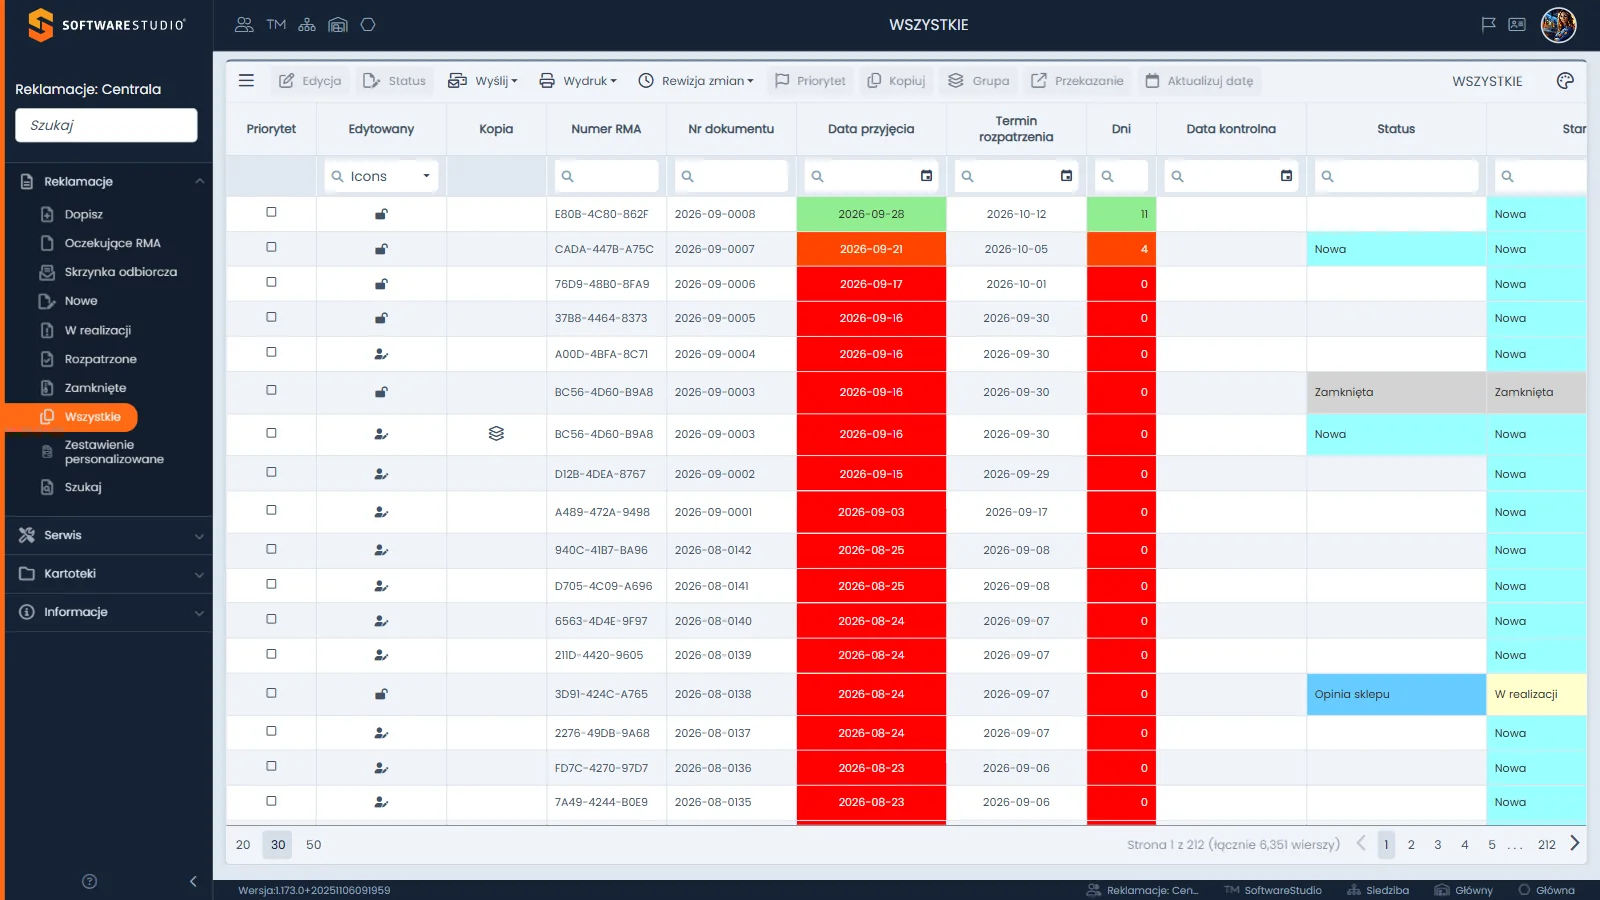Click the flag icon in top right
The height and width of the screenshot is (900, 1600).
[1488, 25]
